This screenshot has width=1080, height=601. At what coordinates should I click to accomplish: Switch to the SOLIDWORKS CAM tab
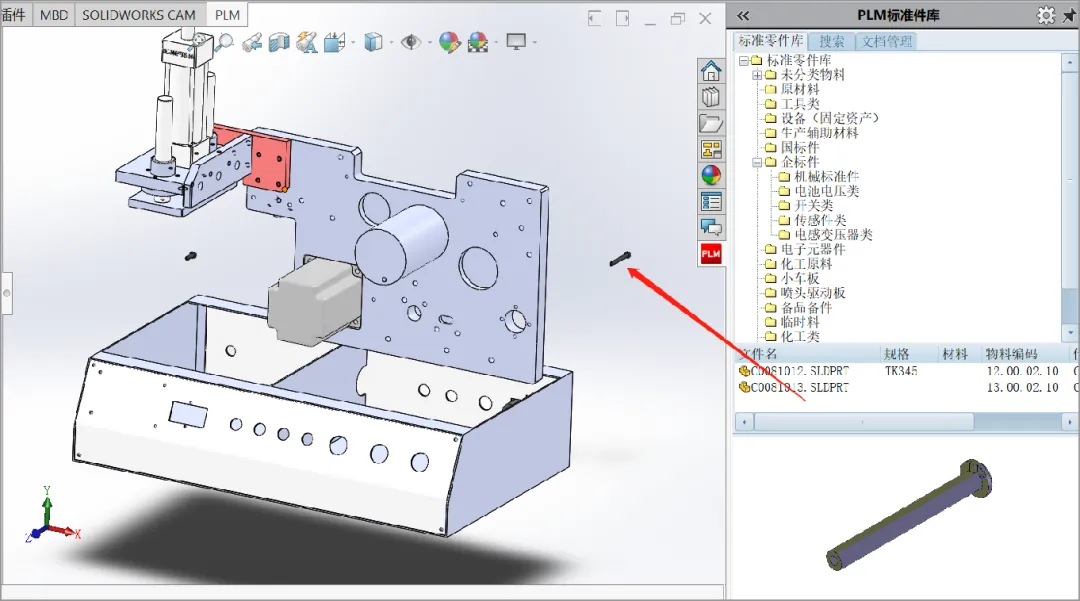coord(140,15)
